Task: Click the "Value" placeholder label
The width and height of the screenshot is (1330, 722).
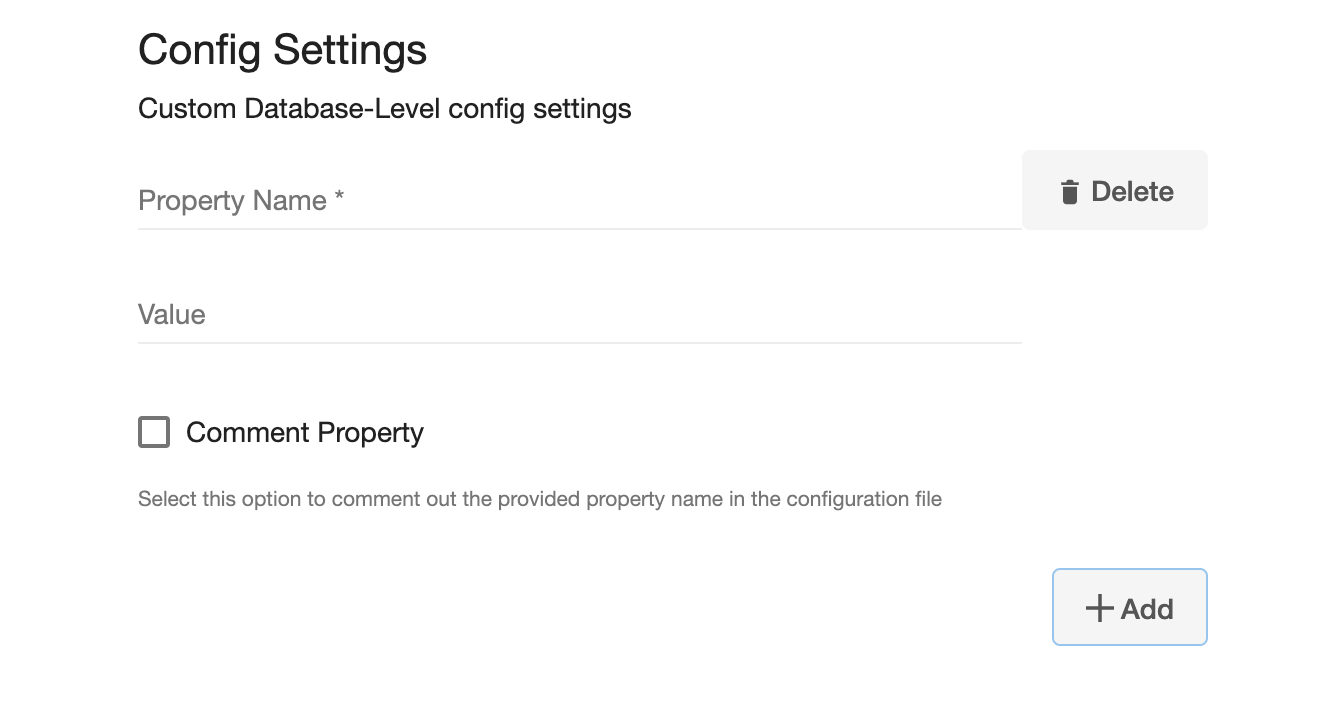Action: [x=172, y=315]
